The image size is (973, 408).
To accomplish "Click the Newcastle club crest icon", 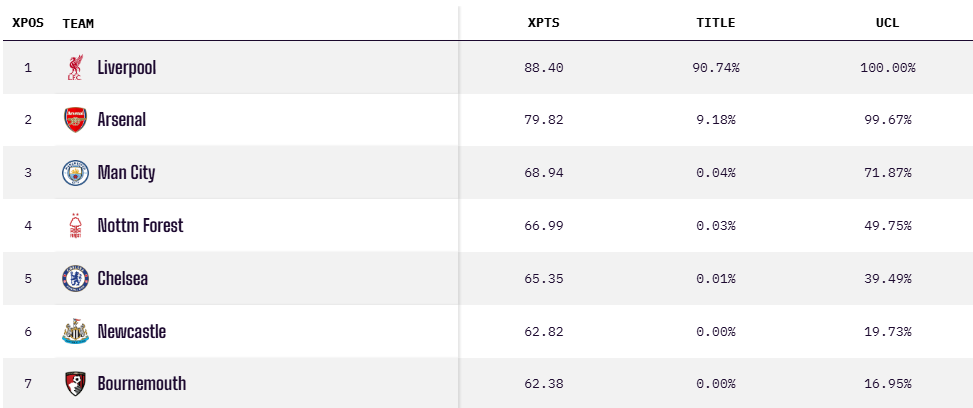I will point(75,332).
